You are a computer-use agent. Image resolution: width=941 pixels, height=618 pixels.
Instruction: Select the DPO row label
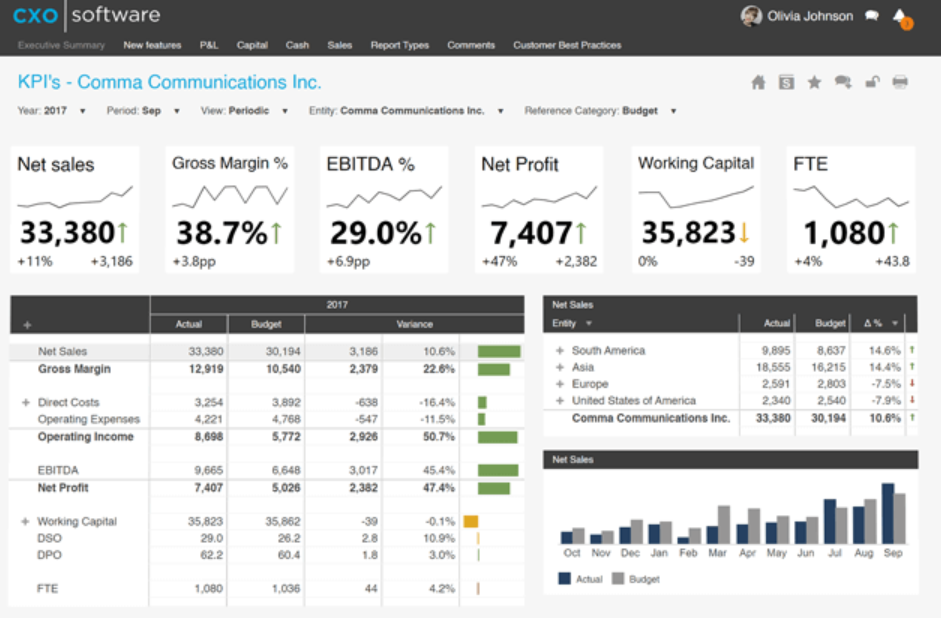49,555
